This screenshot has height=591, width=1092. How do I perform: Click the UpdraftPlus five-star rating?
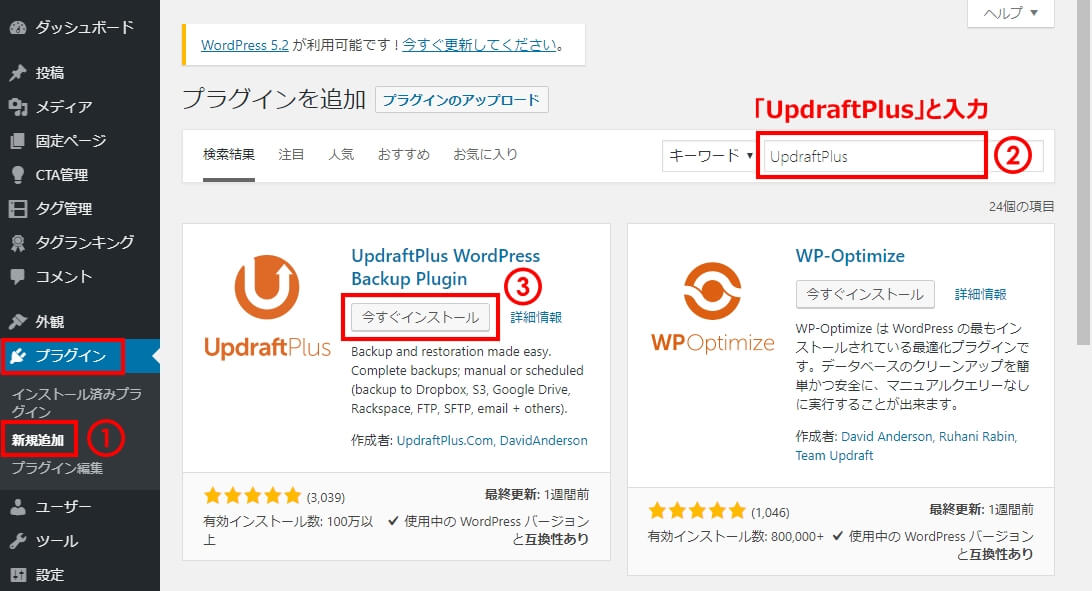252,496
